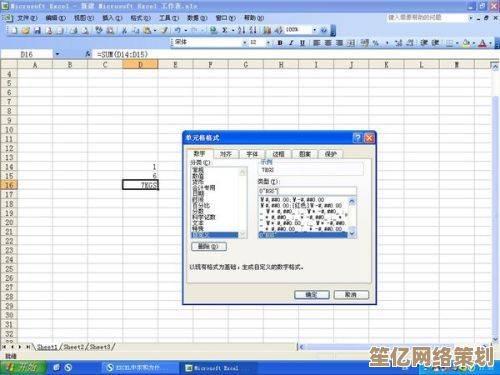Open the Name Box dropdown arrow
The height and width of the screenshot is (375, 500).
(x=57, y=54)
